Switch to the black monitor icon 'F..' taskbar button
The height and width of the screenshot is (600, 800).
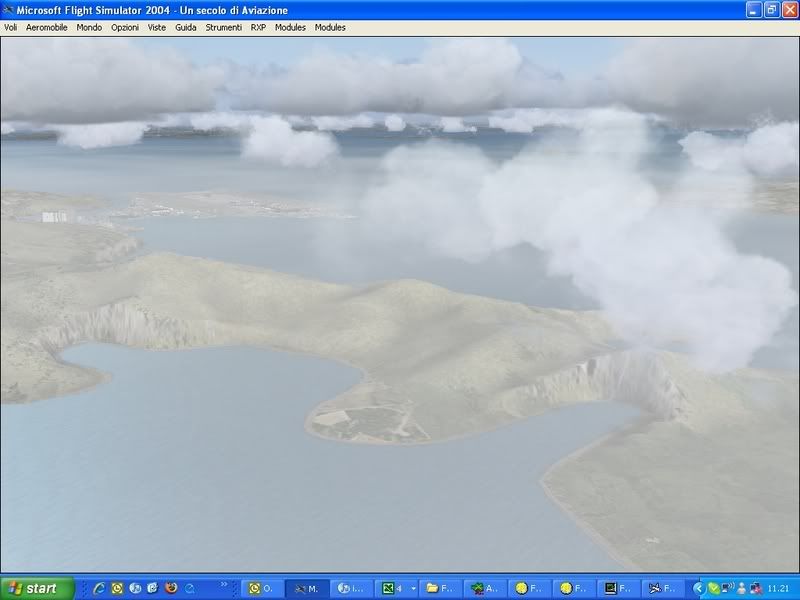[618, 588]
